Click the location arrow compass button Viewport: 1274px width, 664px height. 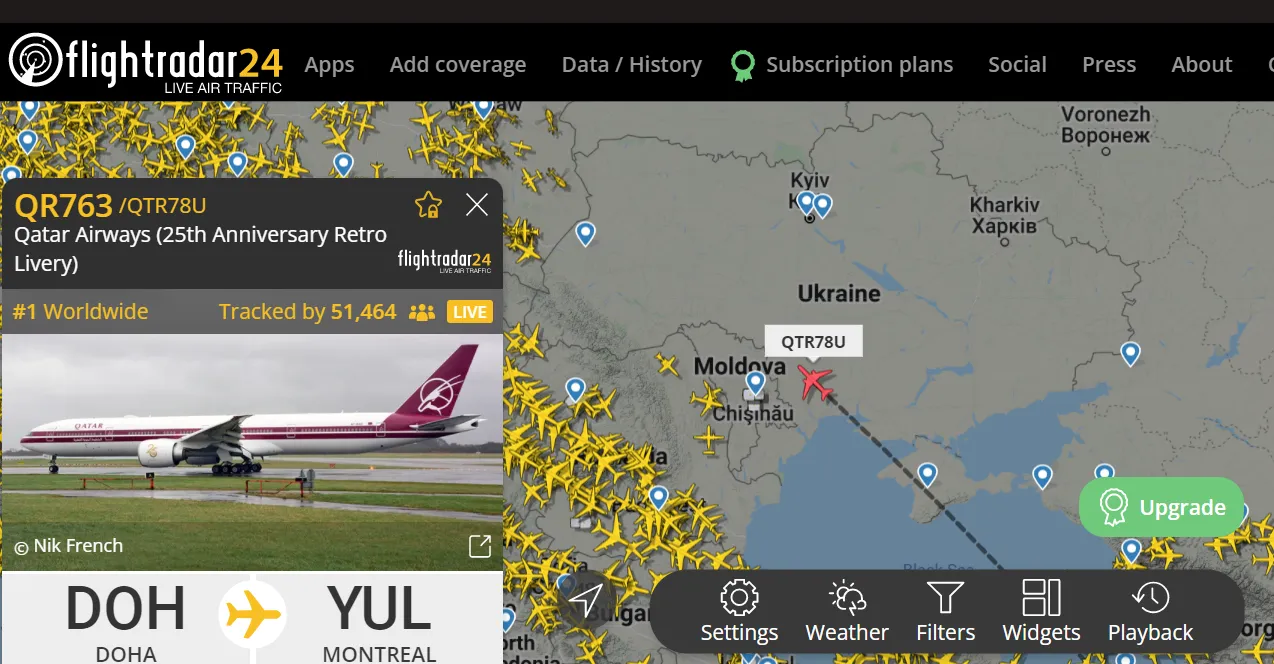586,601
